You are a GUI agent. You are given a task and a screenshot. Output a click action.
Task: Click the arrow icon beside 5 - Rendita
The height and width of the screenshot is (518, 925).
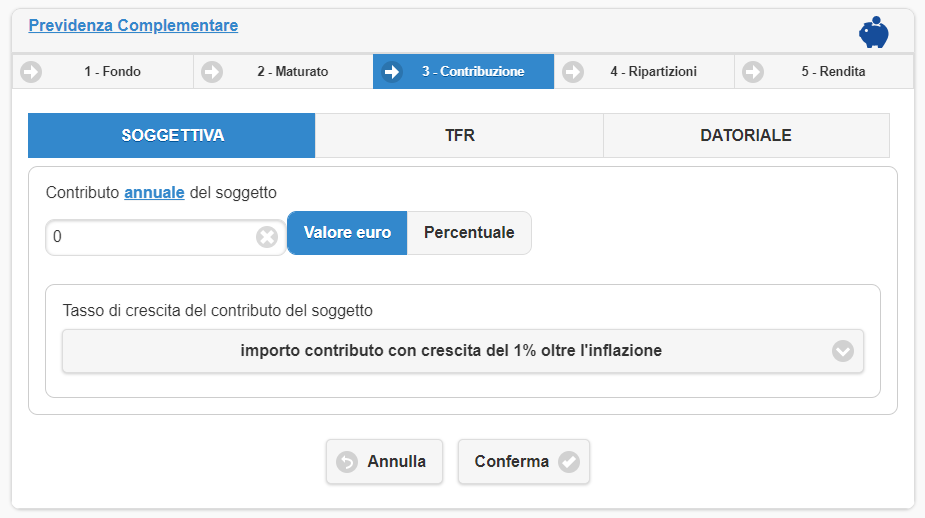753,72
